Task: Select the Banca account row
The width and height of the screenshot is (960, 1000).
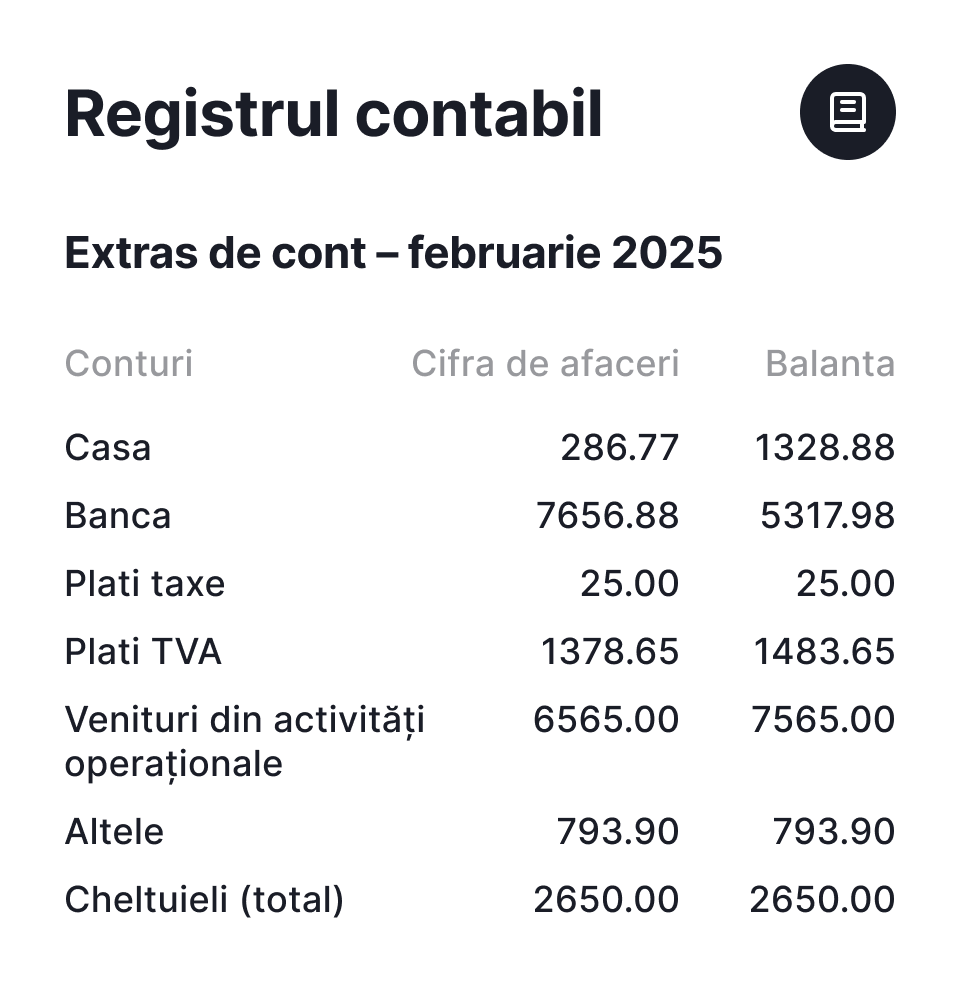Action: (118, 516)
